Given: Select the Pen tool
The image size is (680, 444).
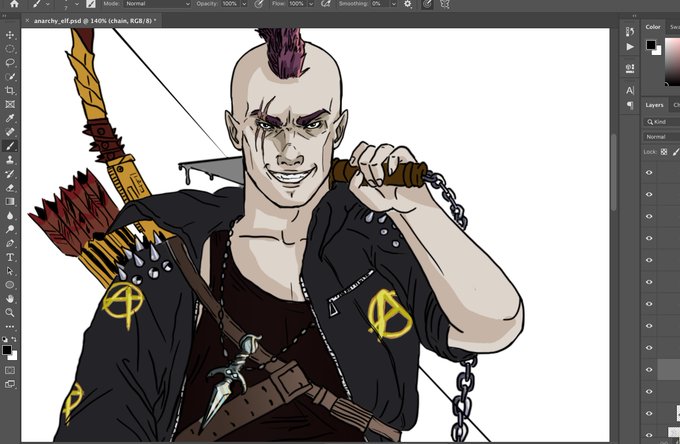Looking at the screenshot, I should point(10,243).
